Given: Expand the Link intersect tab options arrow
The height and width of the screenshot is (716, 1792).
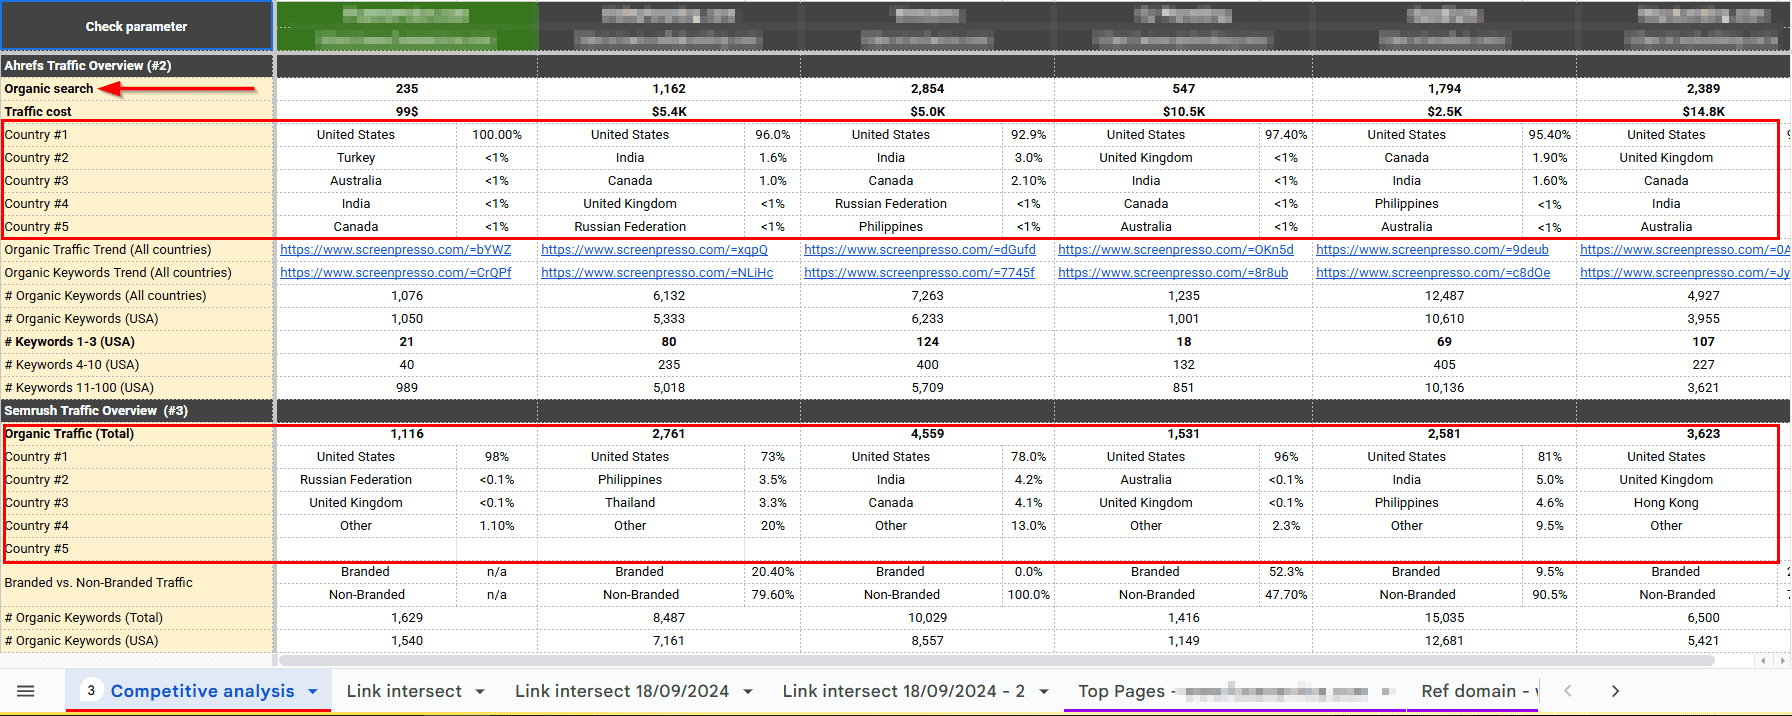Looking at the screenshot, I should (480, 692).
